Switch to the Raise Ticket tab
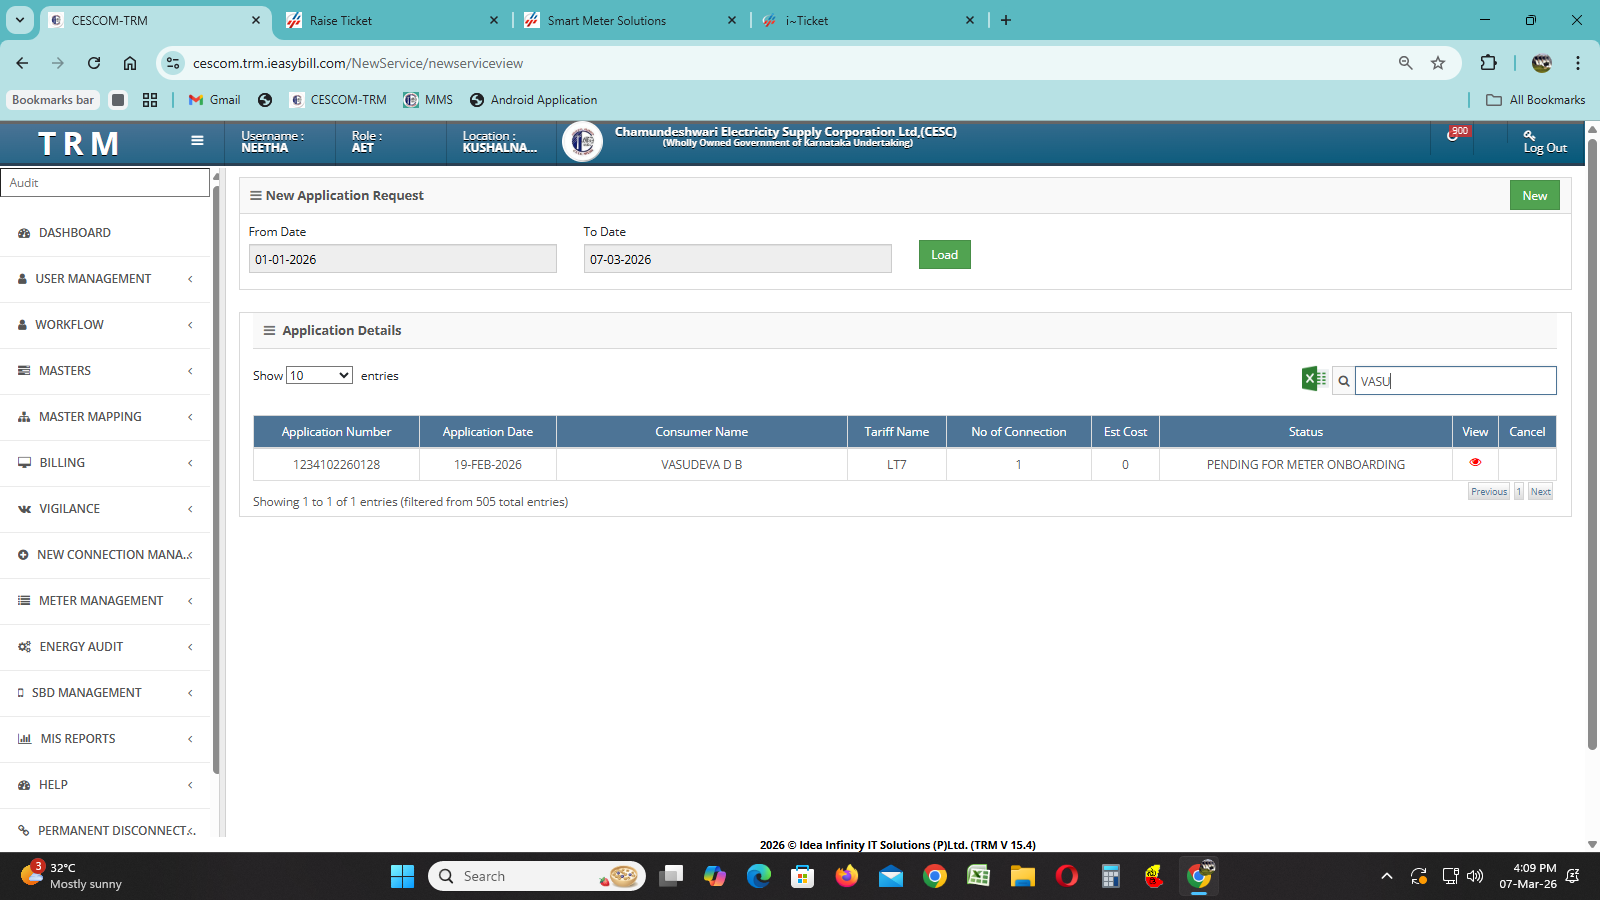The height and width of the screenshot is (900, 1600). pos(392,21)
